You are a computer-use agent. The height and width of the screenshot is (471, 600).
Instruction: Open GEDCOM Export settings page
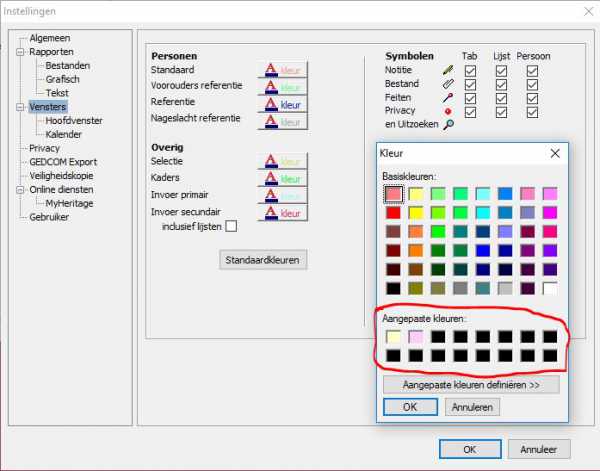pyautogui.click(x=63, y=161)
